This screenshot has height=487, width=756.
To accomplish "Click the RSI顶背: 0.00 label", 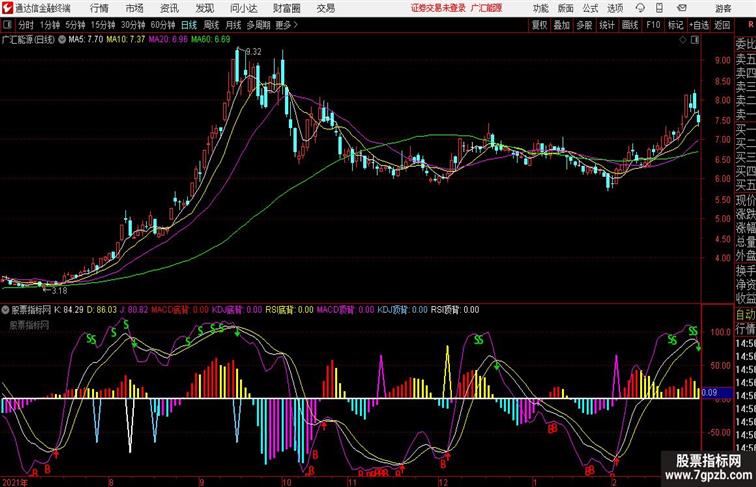I will 455,310.
